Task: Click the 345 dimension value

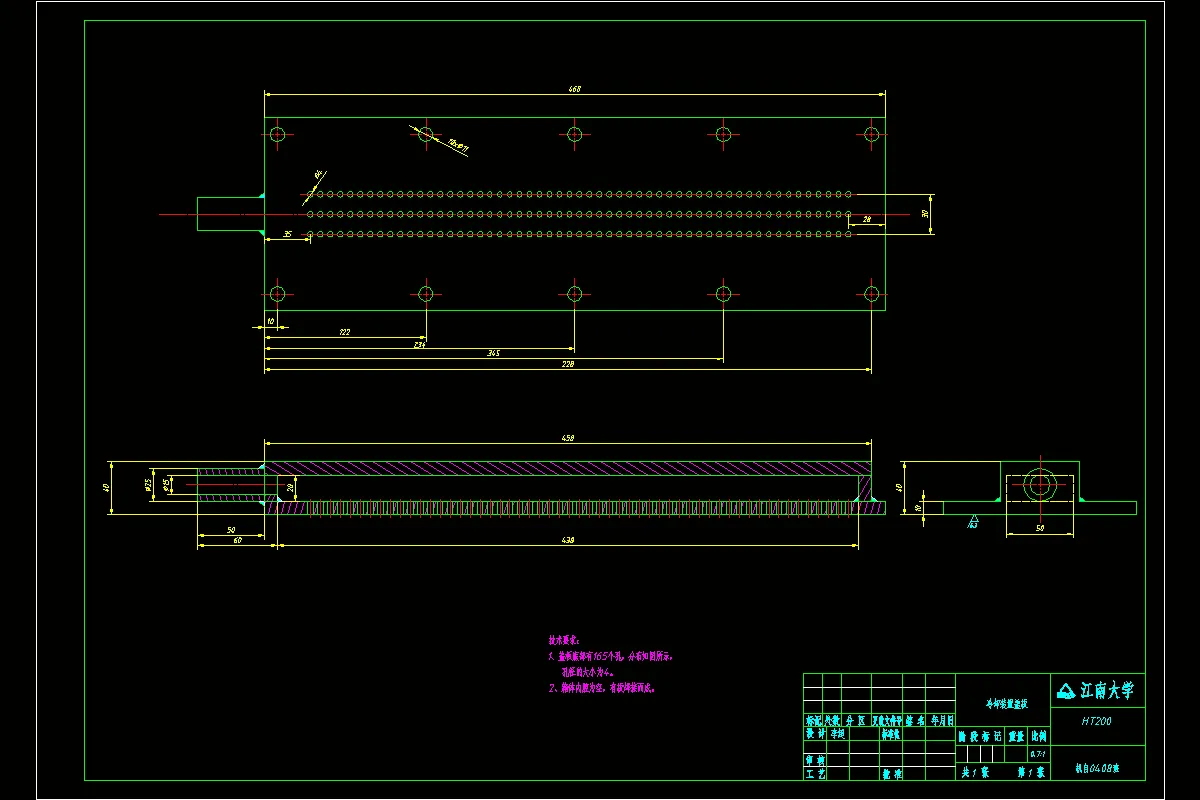Action: (493, 353)
